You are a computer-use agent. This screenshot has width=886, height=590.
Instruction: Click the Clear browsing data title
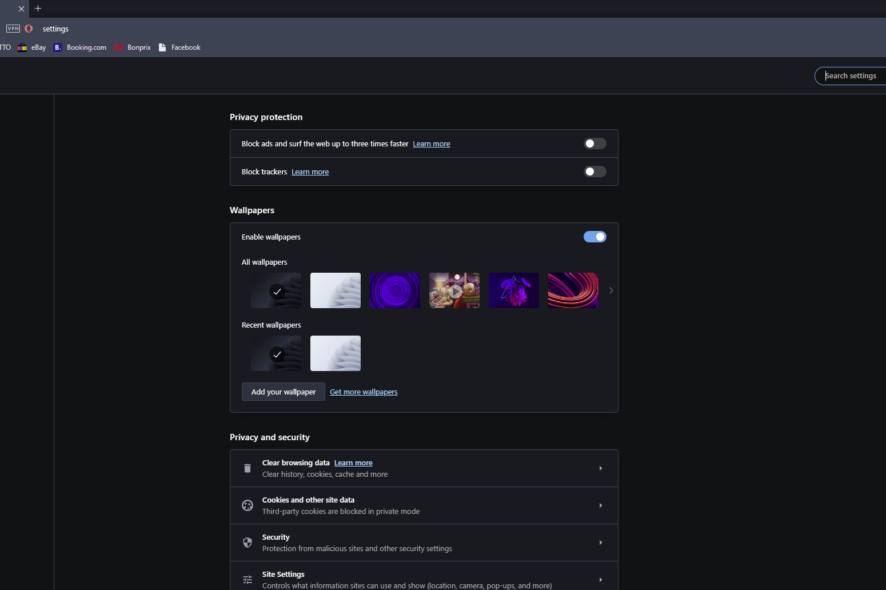(296, 463)
